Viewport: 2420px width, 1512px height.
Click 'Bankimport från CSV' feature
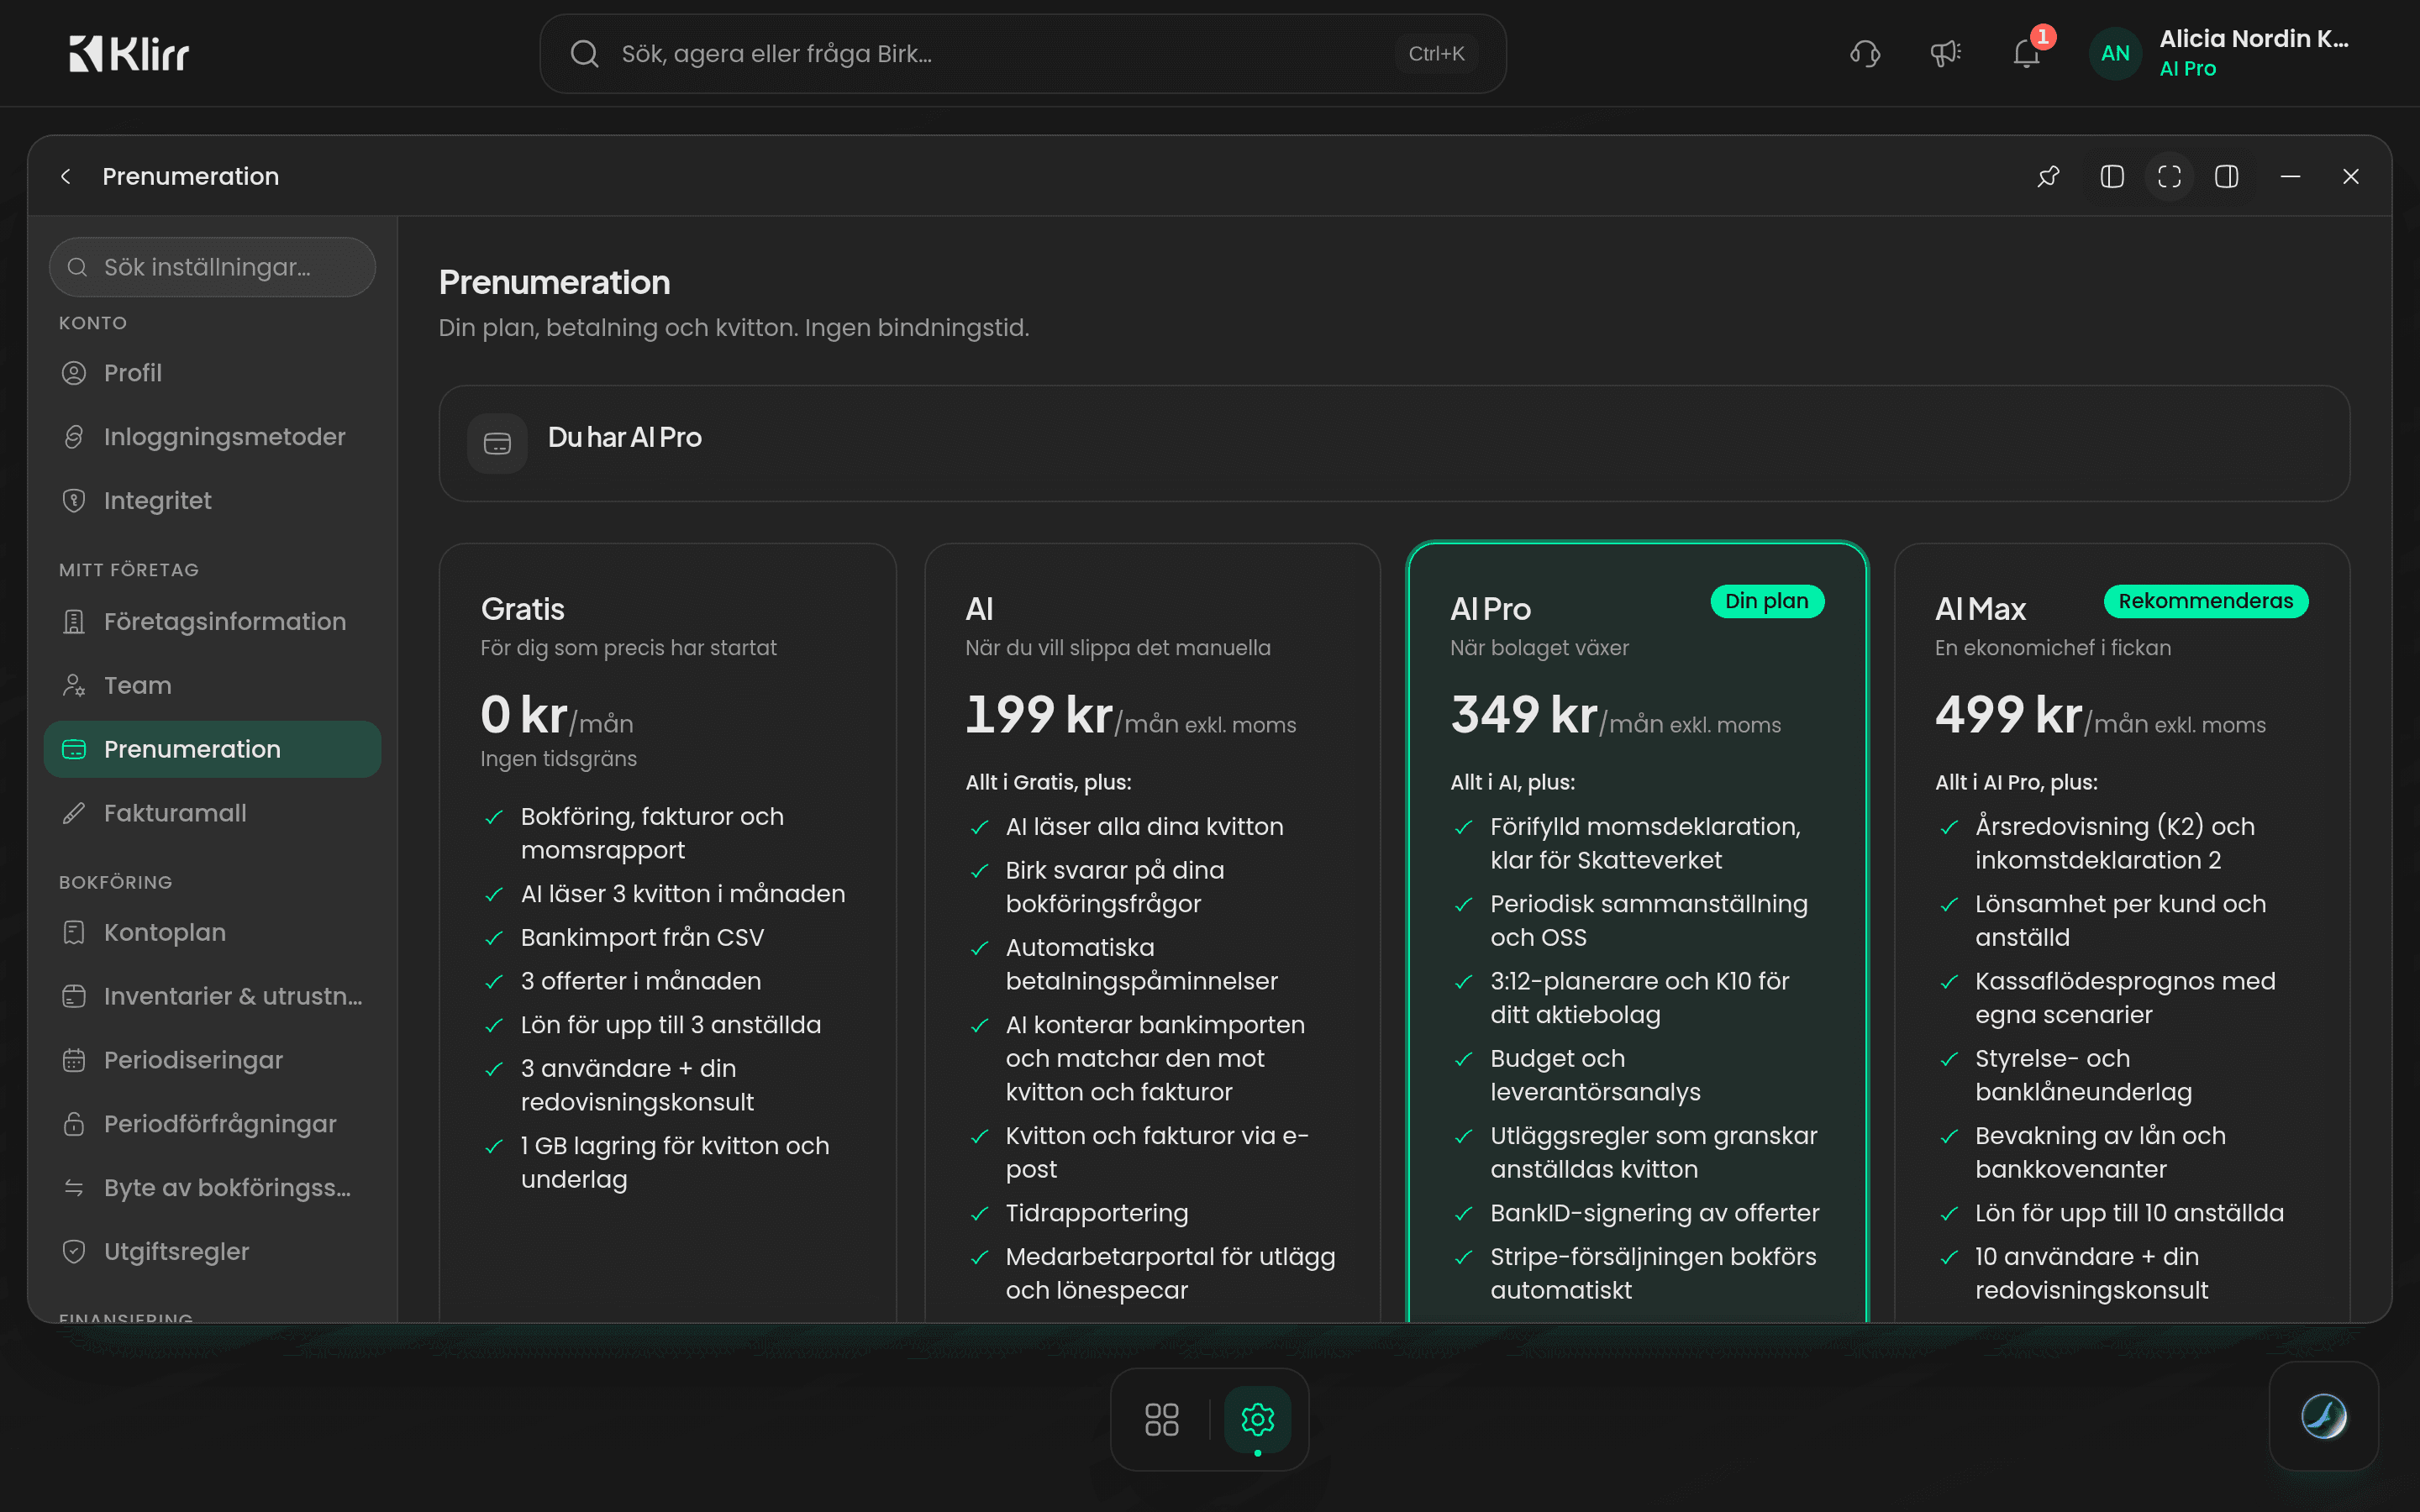click(642, 938)
